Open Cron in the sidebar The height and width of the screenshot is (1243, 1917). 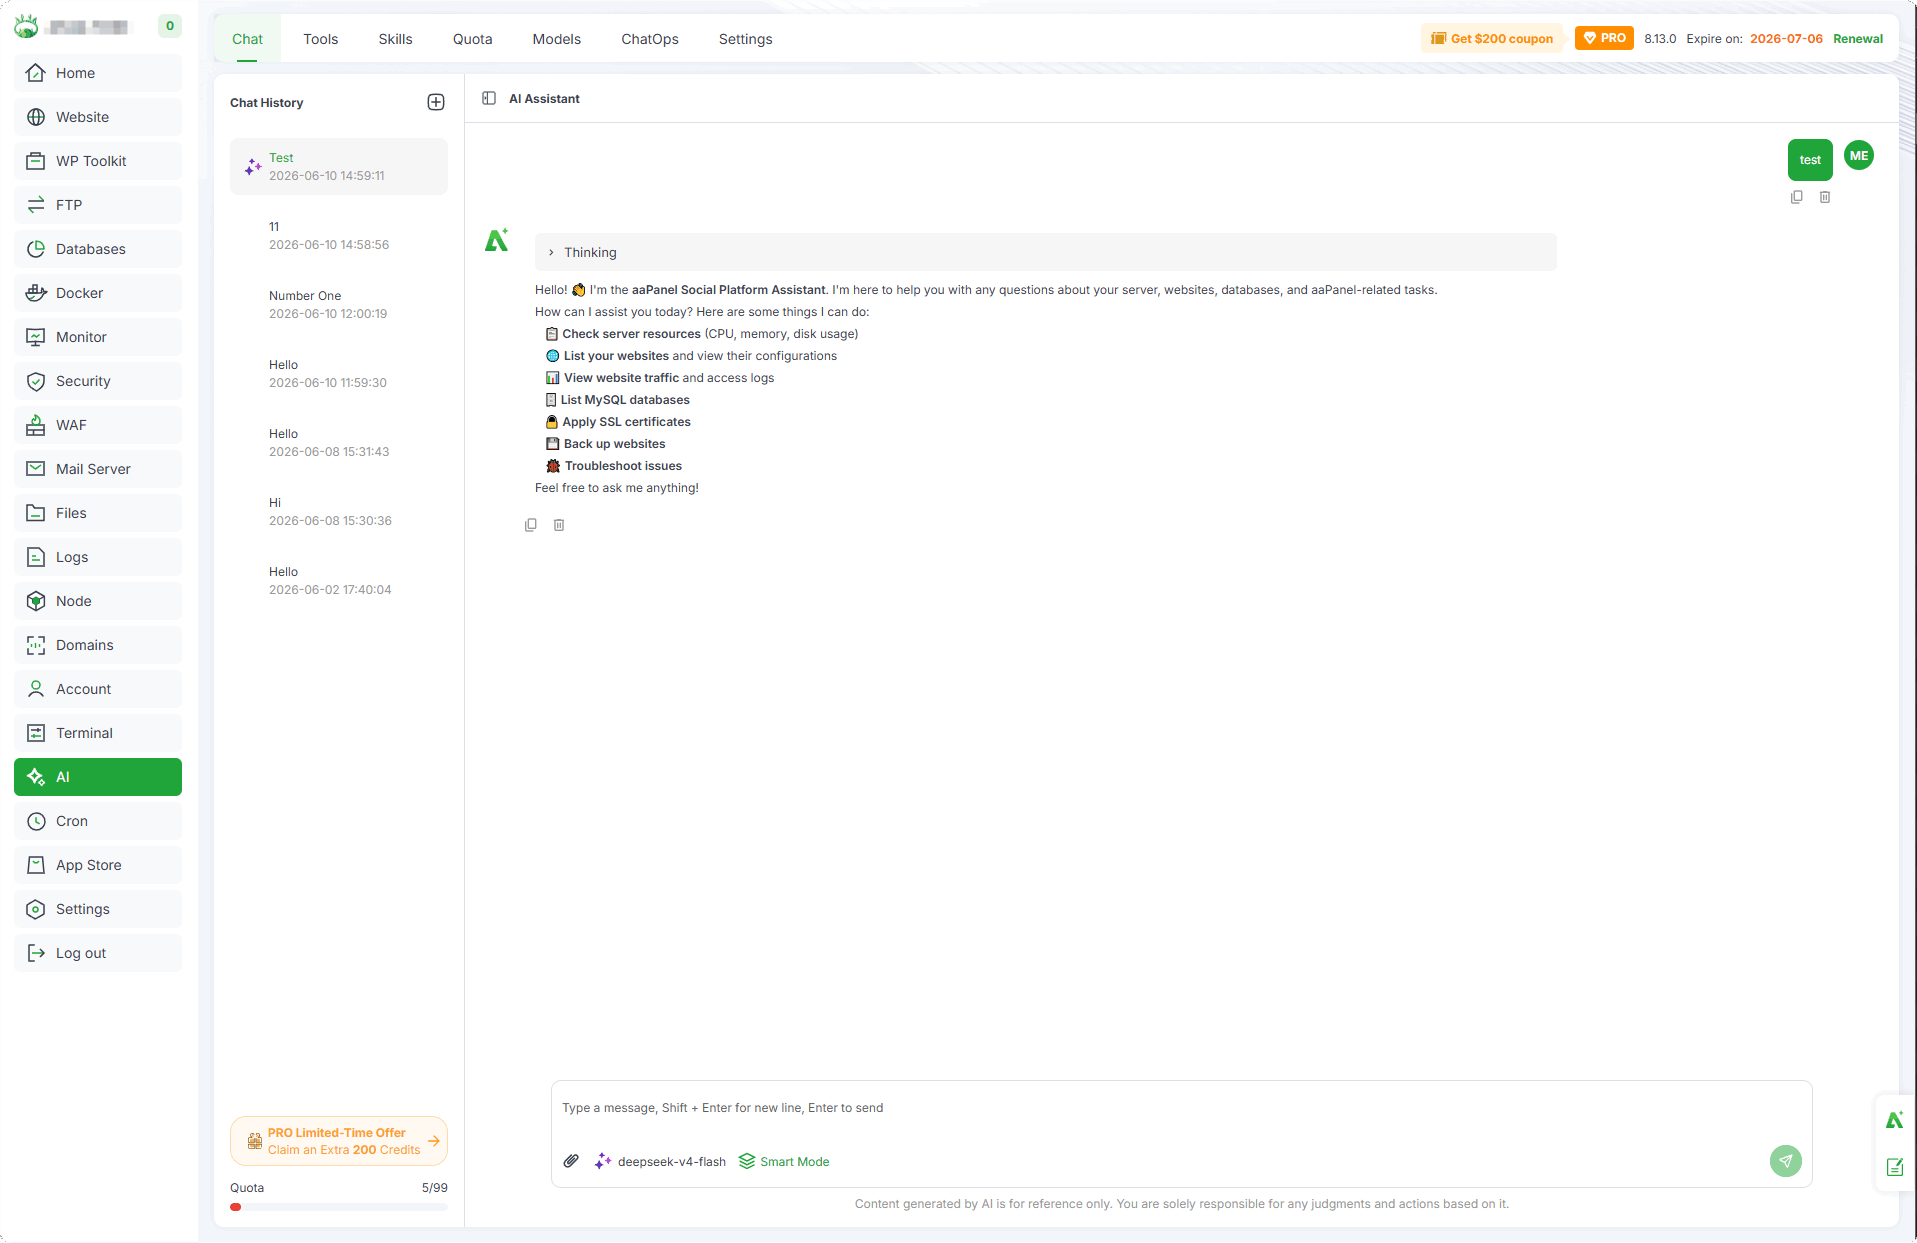pos(98,821)
